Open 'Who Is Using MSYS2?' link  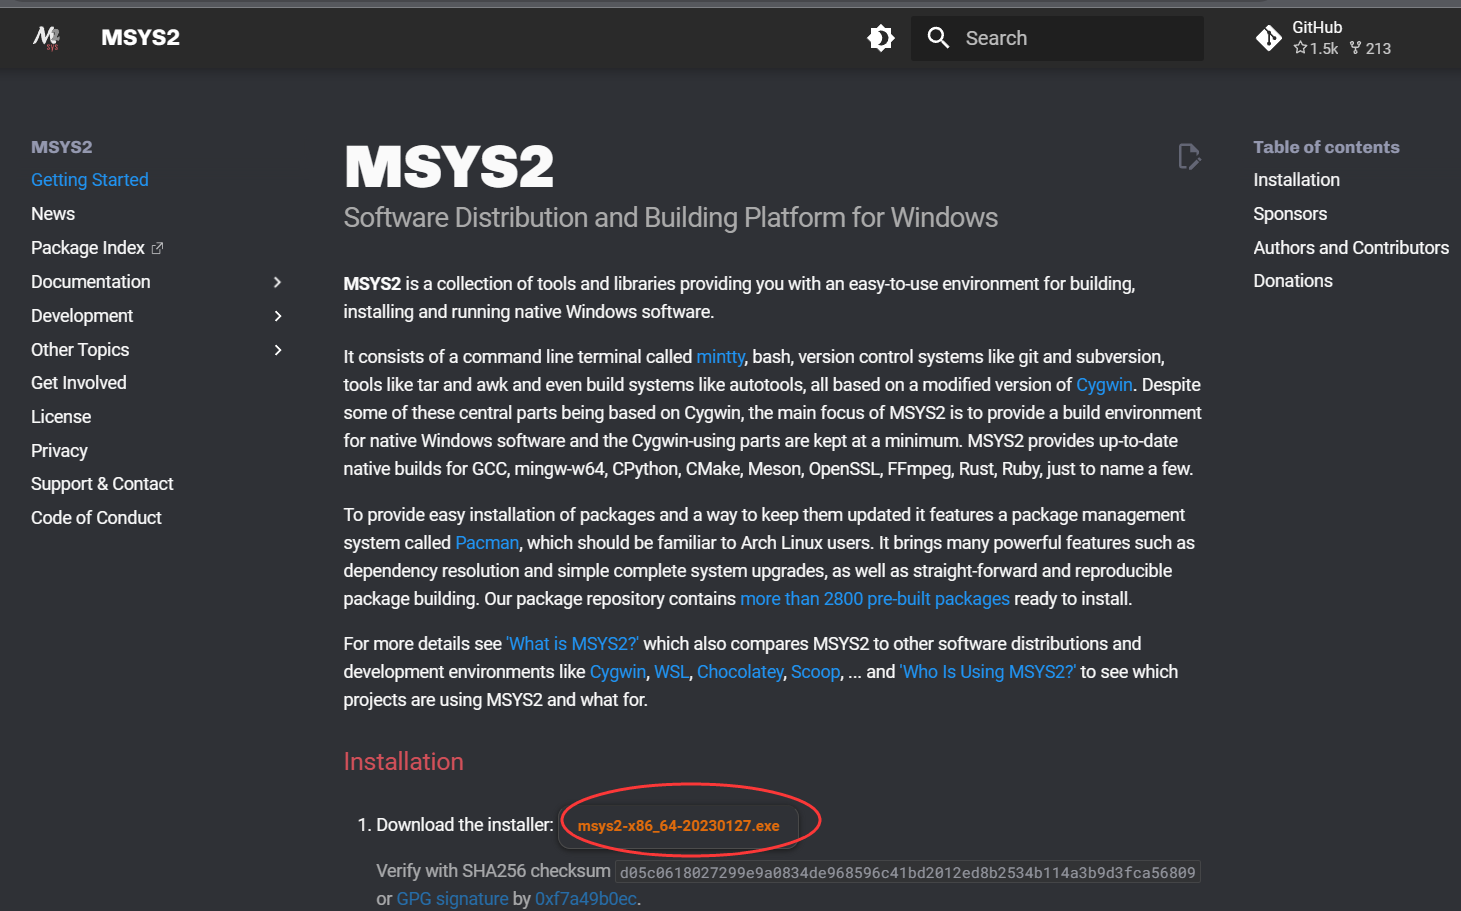[988, 672]
